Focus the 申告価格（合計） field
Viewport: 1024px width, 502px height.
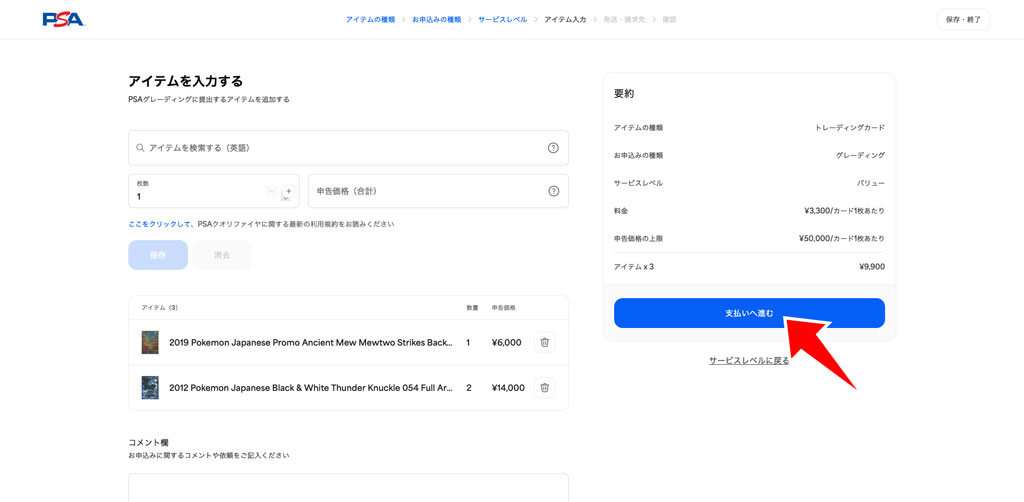point(438,191)
